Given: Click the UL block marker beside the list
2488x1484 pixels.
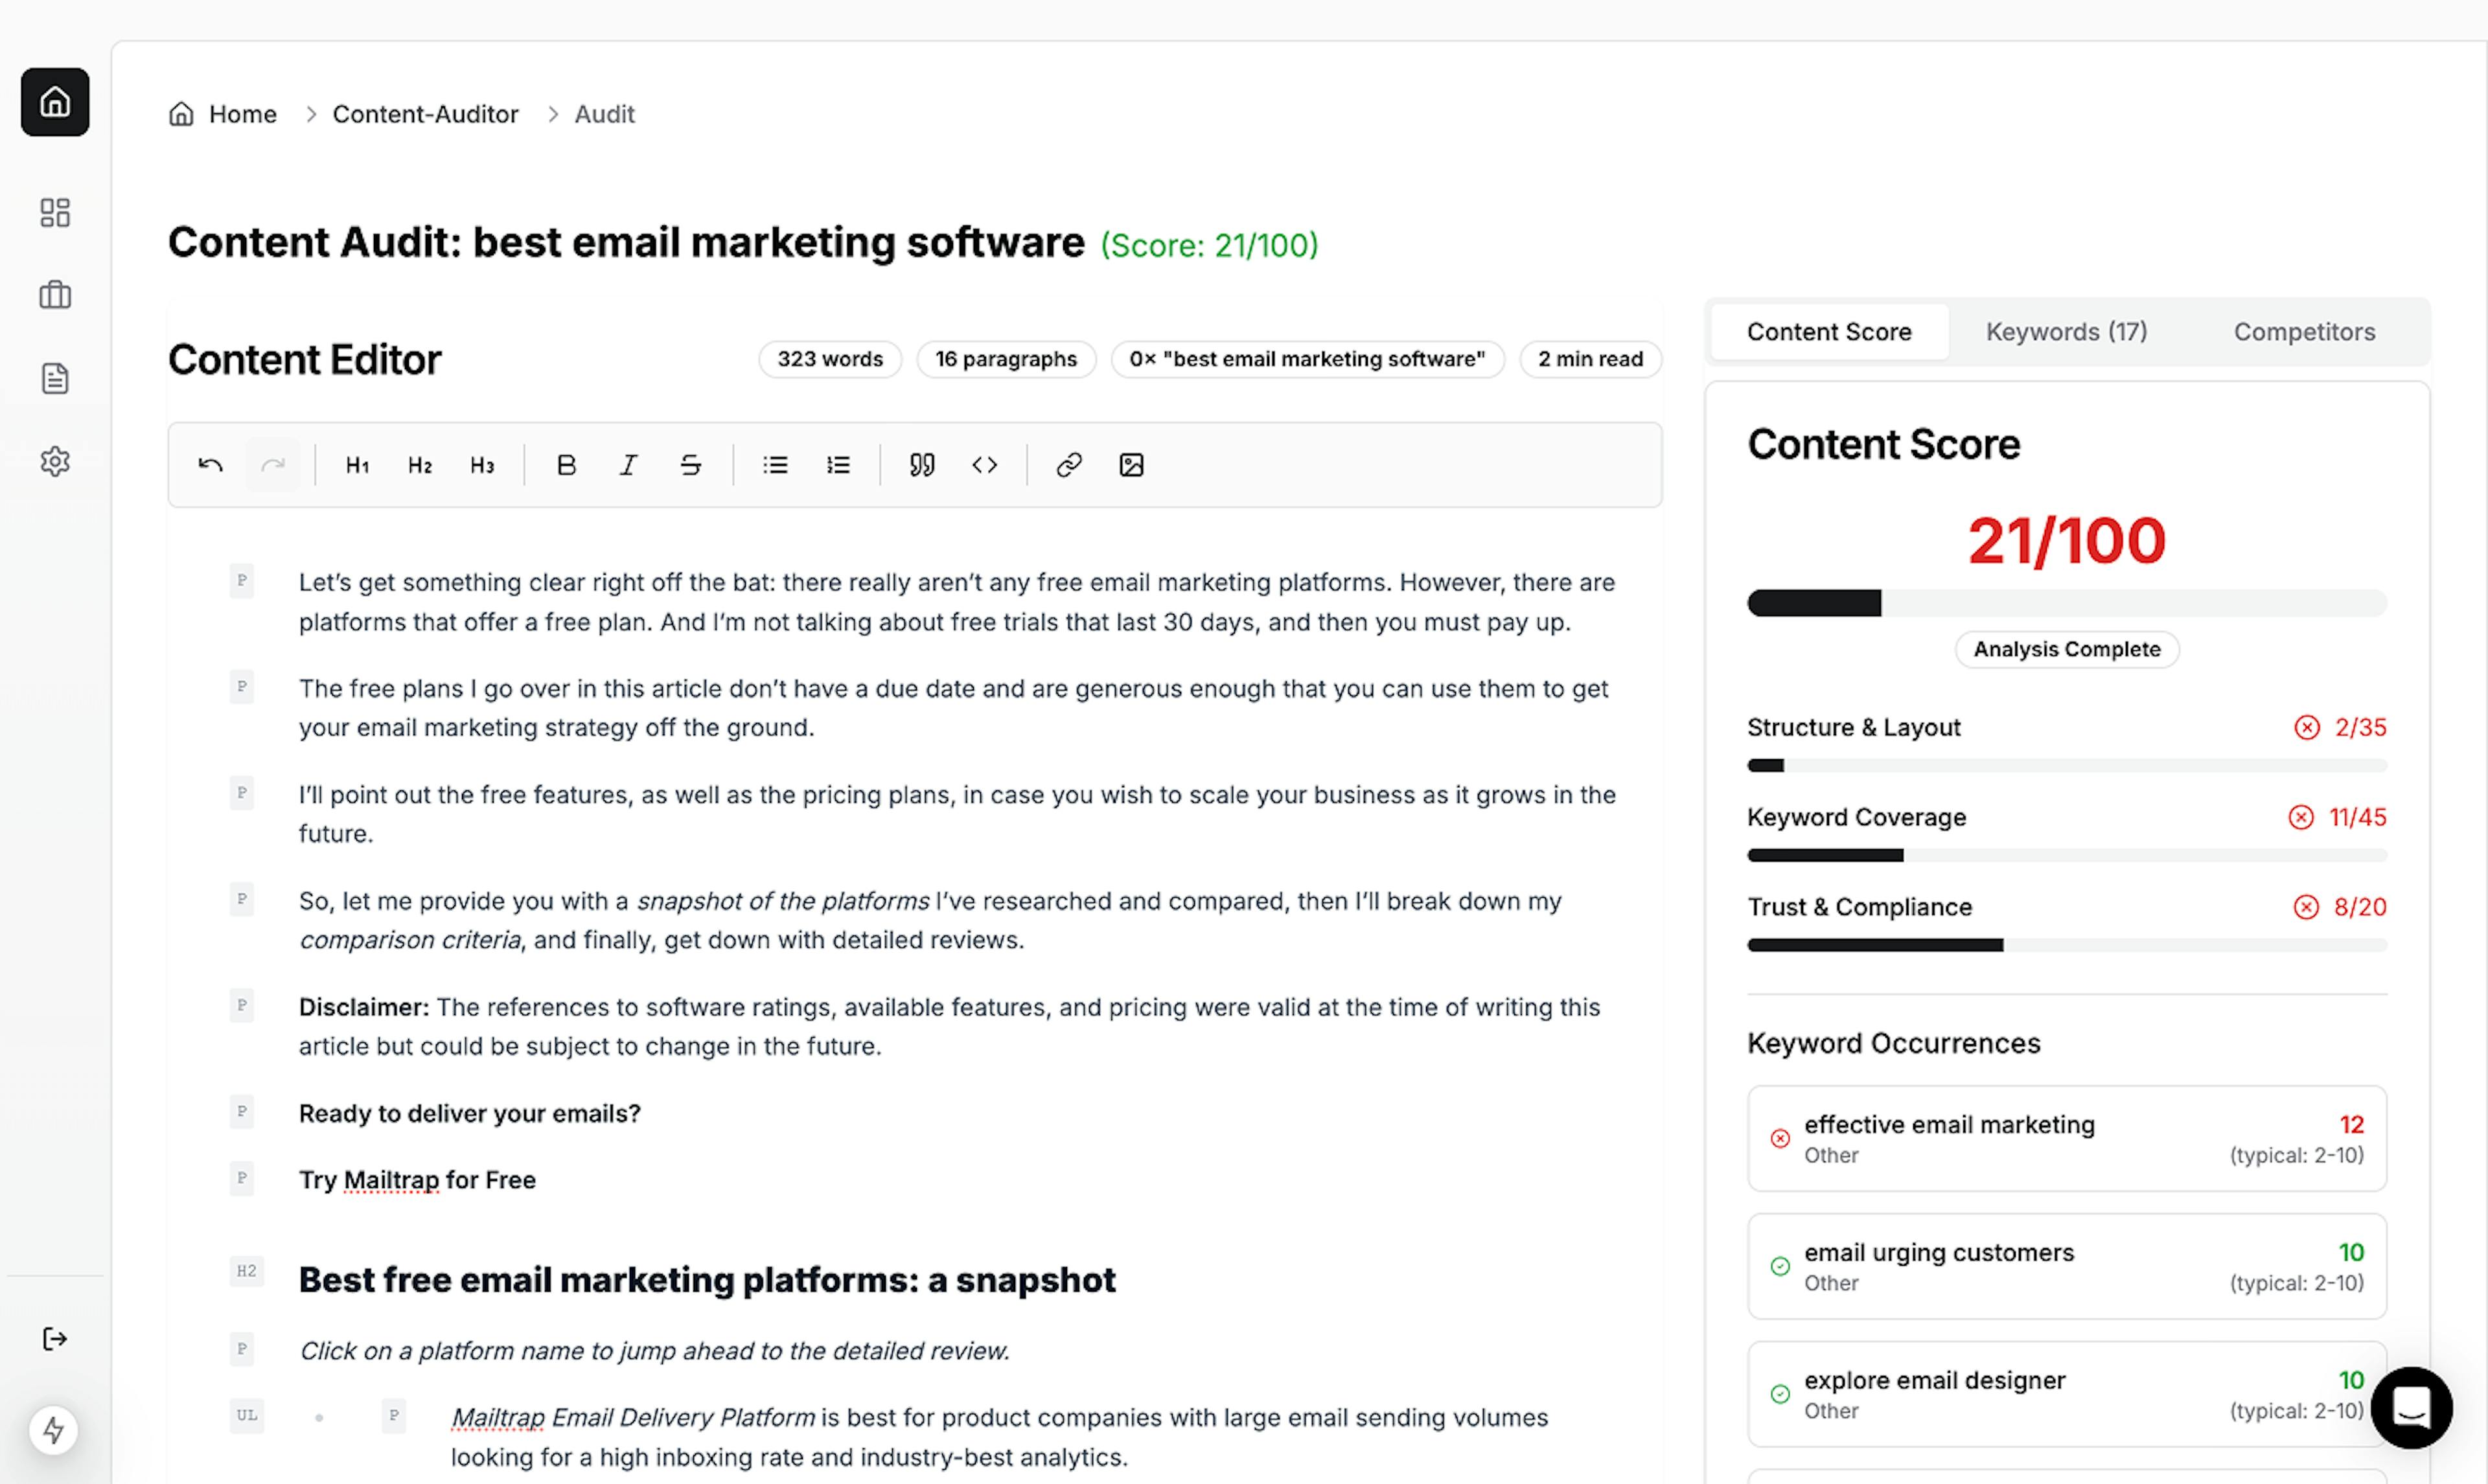Looking at the screenshot, I should 246,1415.
